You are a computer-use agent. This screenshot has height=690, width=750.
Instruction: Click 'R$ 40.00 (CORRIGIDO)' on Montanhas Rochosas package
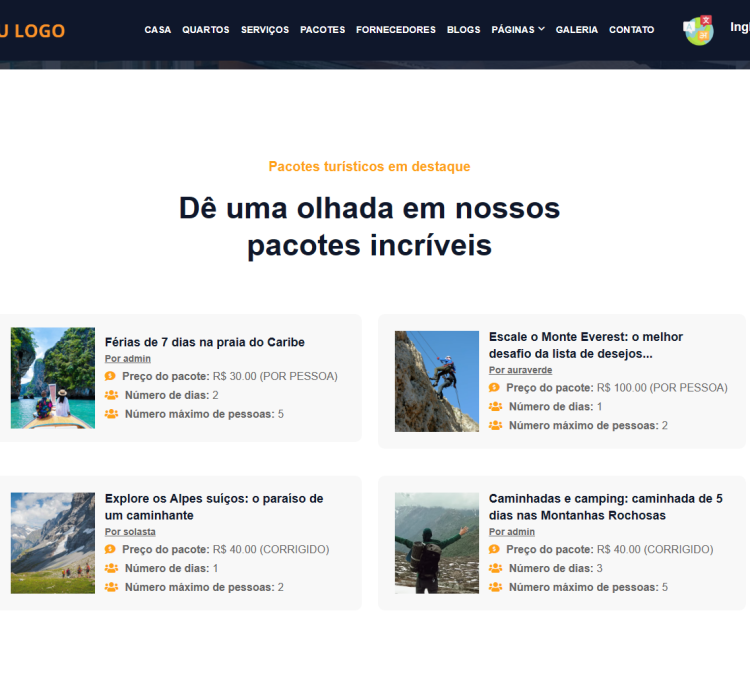655,549
